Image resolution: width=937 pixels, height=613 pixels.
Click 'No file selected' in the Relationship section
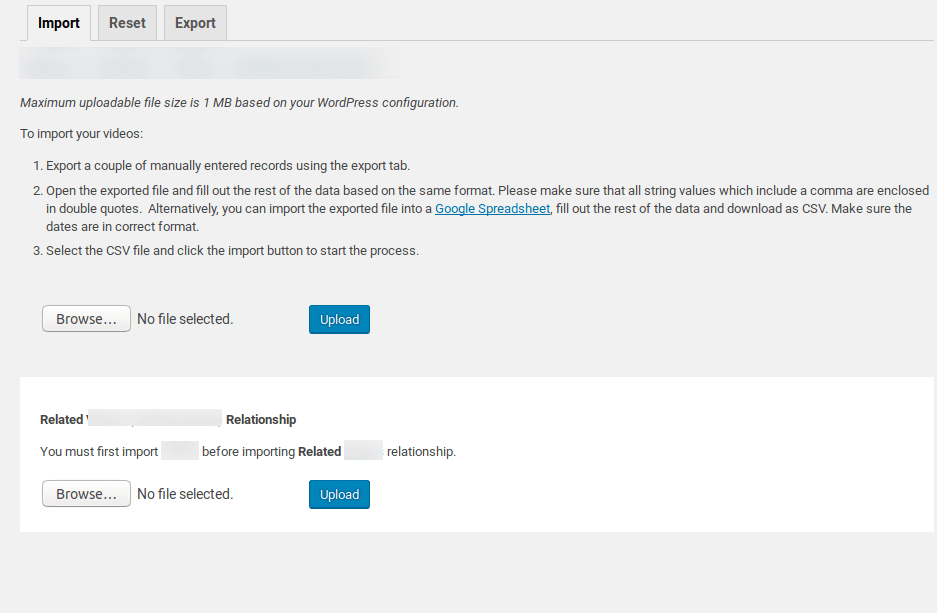pyautogui.click(x=185, y=494)
